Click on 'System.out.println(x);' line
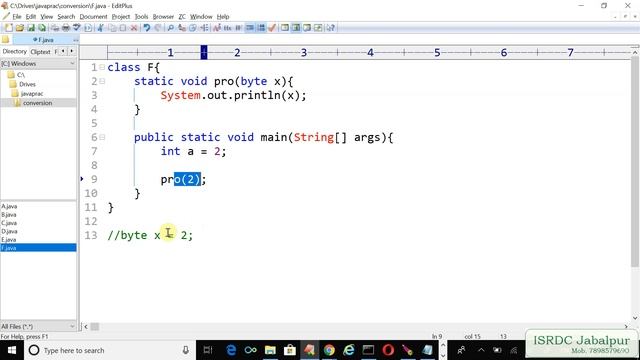The width and height of the screenshot is (640, 360). (233, 96)
